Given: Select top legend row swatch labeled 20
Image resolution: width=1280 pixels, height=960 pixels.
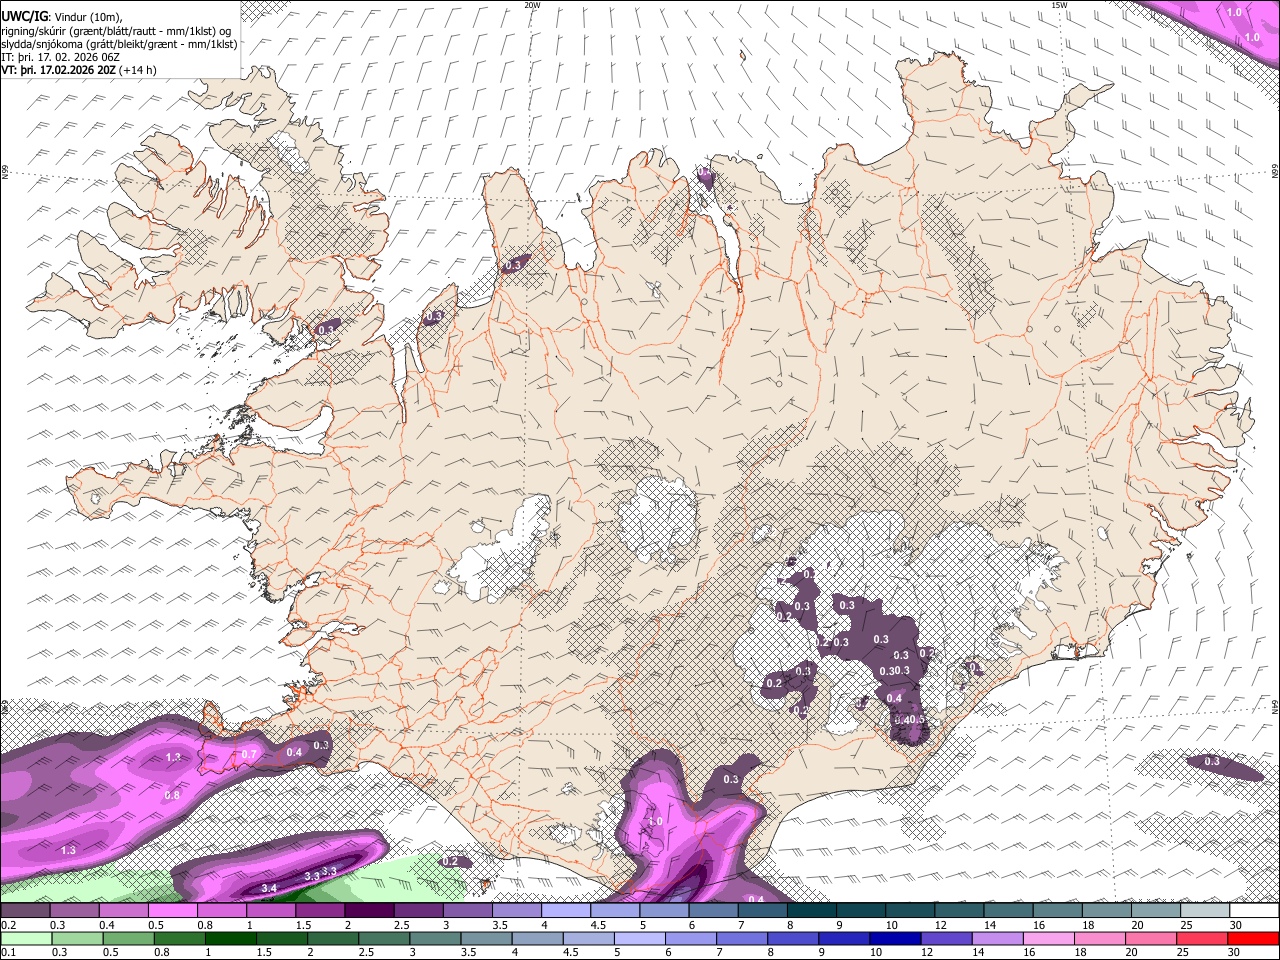Looking at the screenshot, I should pos(1154,911).
